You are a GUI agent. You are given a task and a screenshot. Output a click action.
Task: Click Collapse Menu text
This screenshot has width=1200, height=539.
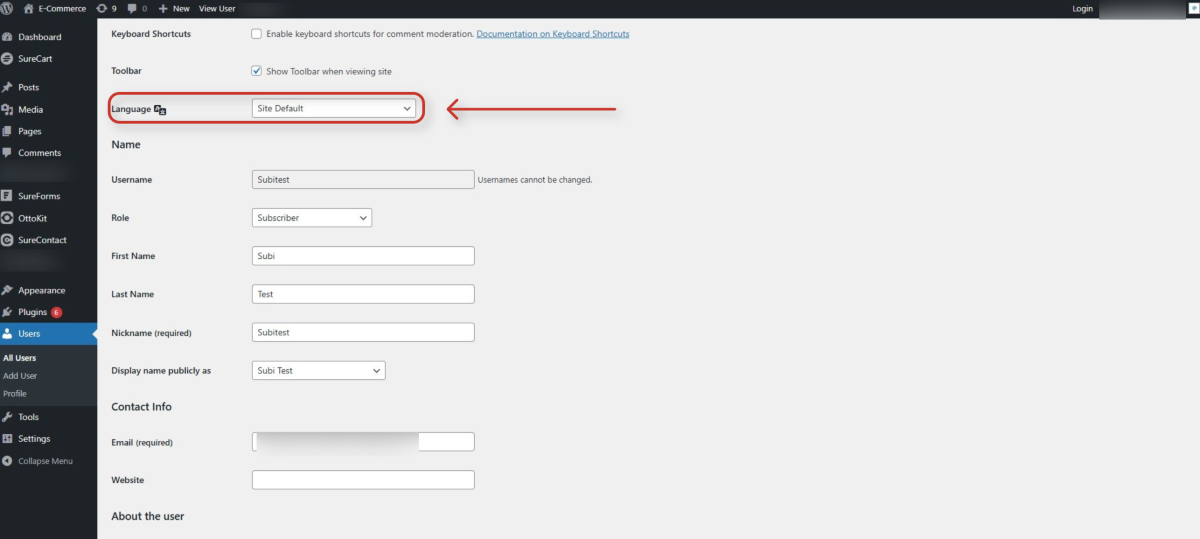tap(45, 461)
